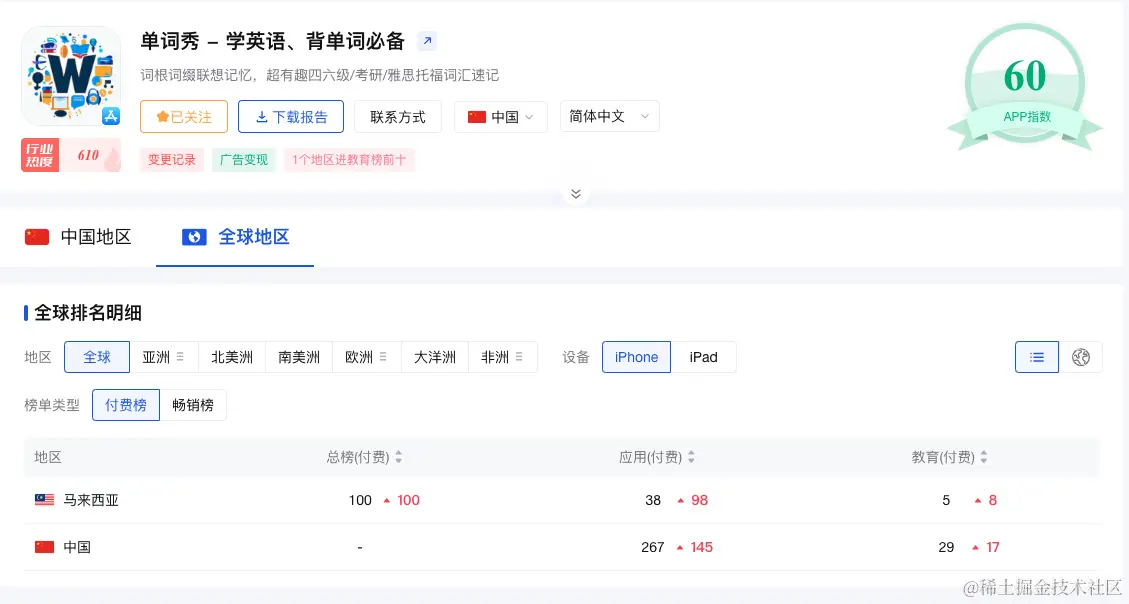The height and width of the screenshot is (604, 1129).
Task: Click the 变更记录 tag
Action: [171, 160]
